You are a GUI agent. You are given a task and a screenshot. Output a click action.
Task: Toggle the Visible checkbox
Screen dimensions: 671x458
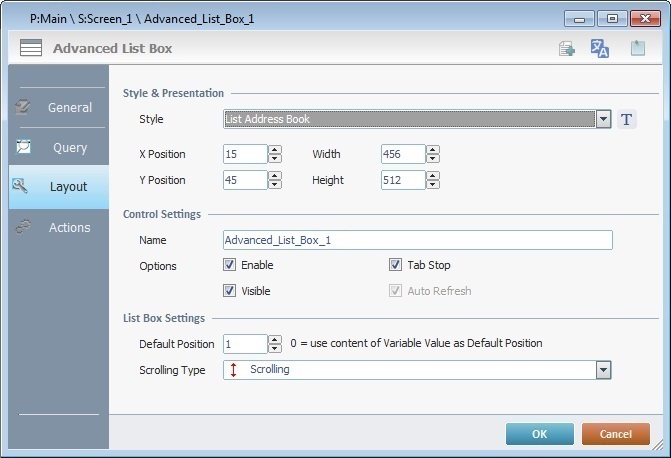pos(229,291)
